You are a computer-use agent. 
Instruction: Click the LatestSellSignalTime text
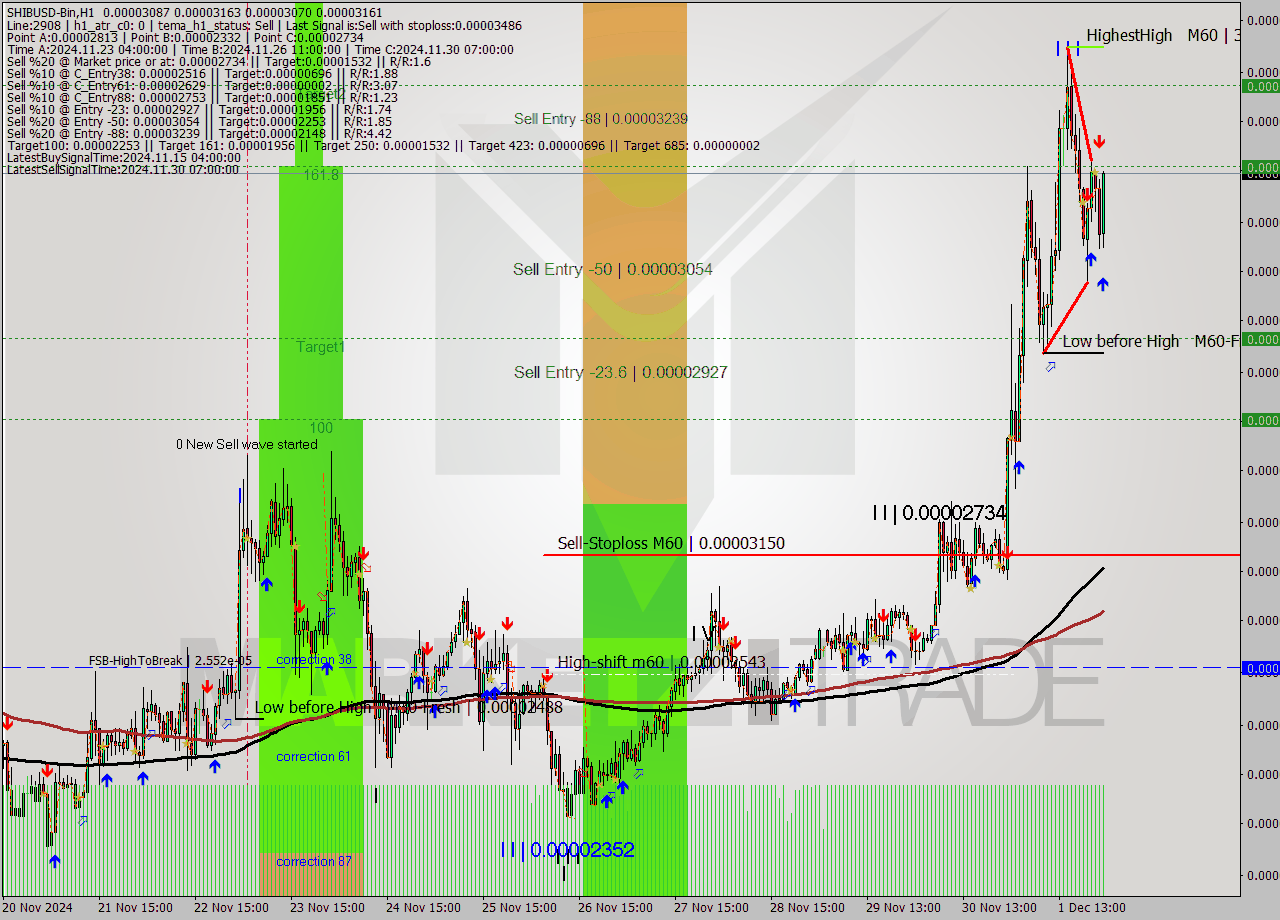click(x=123, y=169)
